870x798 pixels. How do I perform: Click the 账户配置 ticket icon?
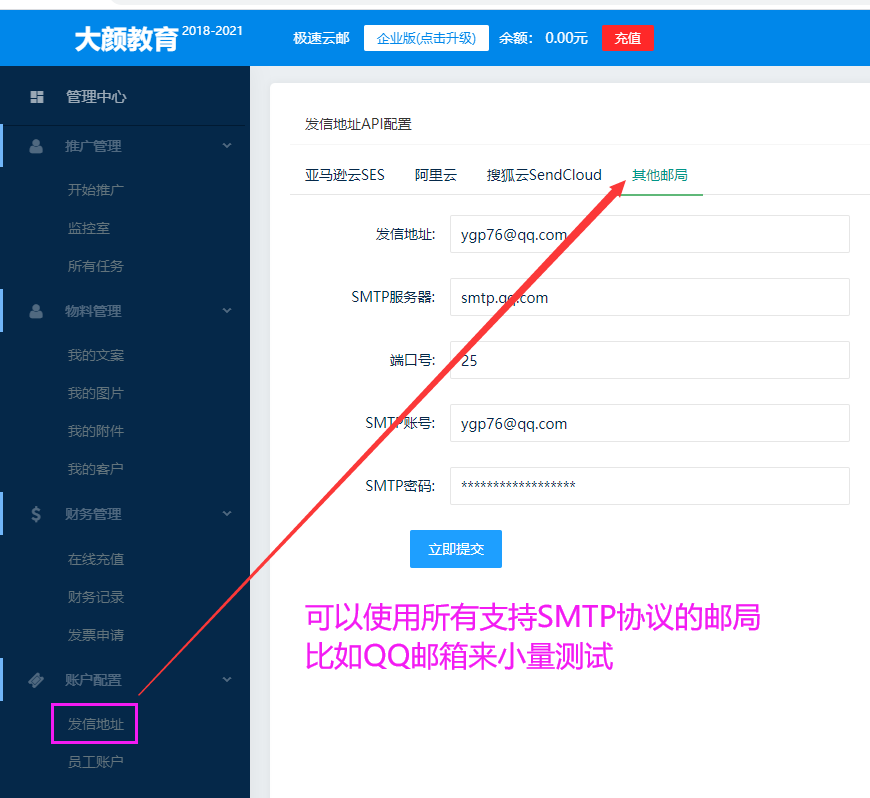tap(36, 680)
